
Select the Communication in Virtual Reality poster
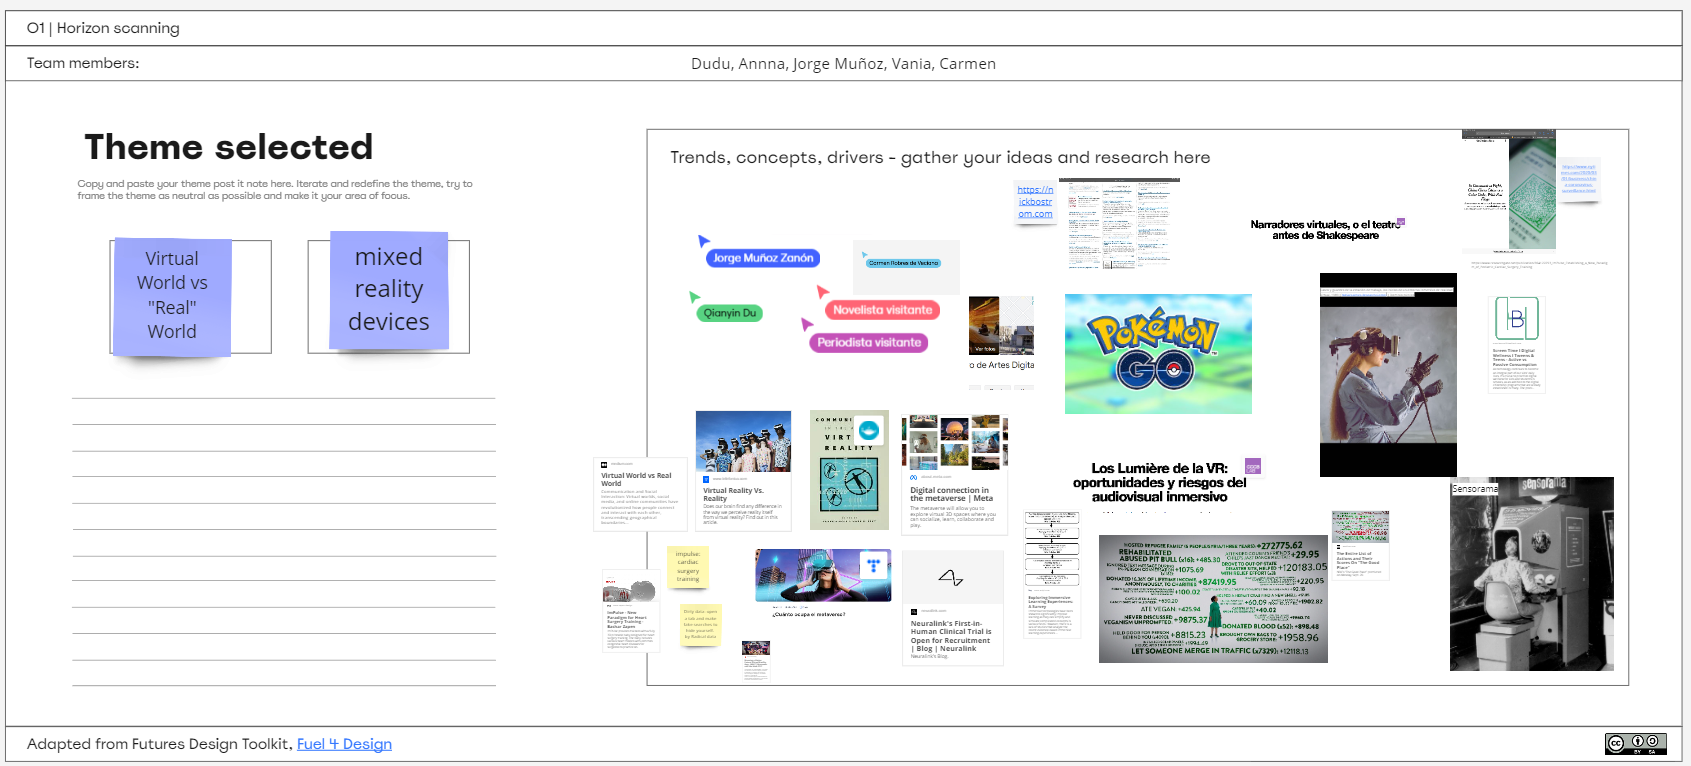(x=849, y=470)
